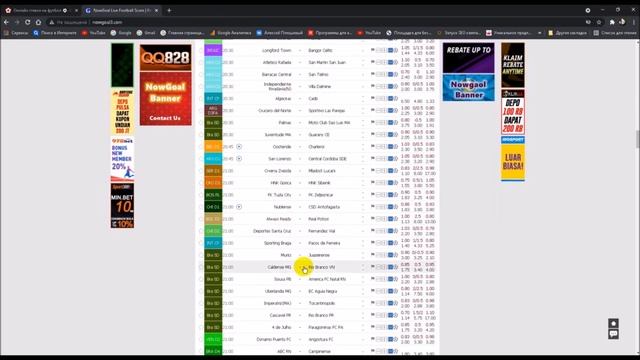Viewport: 640px width, 360px height.
Task: Click flag icon in Atletico Rafaela row
Action: pyautogui.click(x=372, y=62)
